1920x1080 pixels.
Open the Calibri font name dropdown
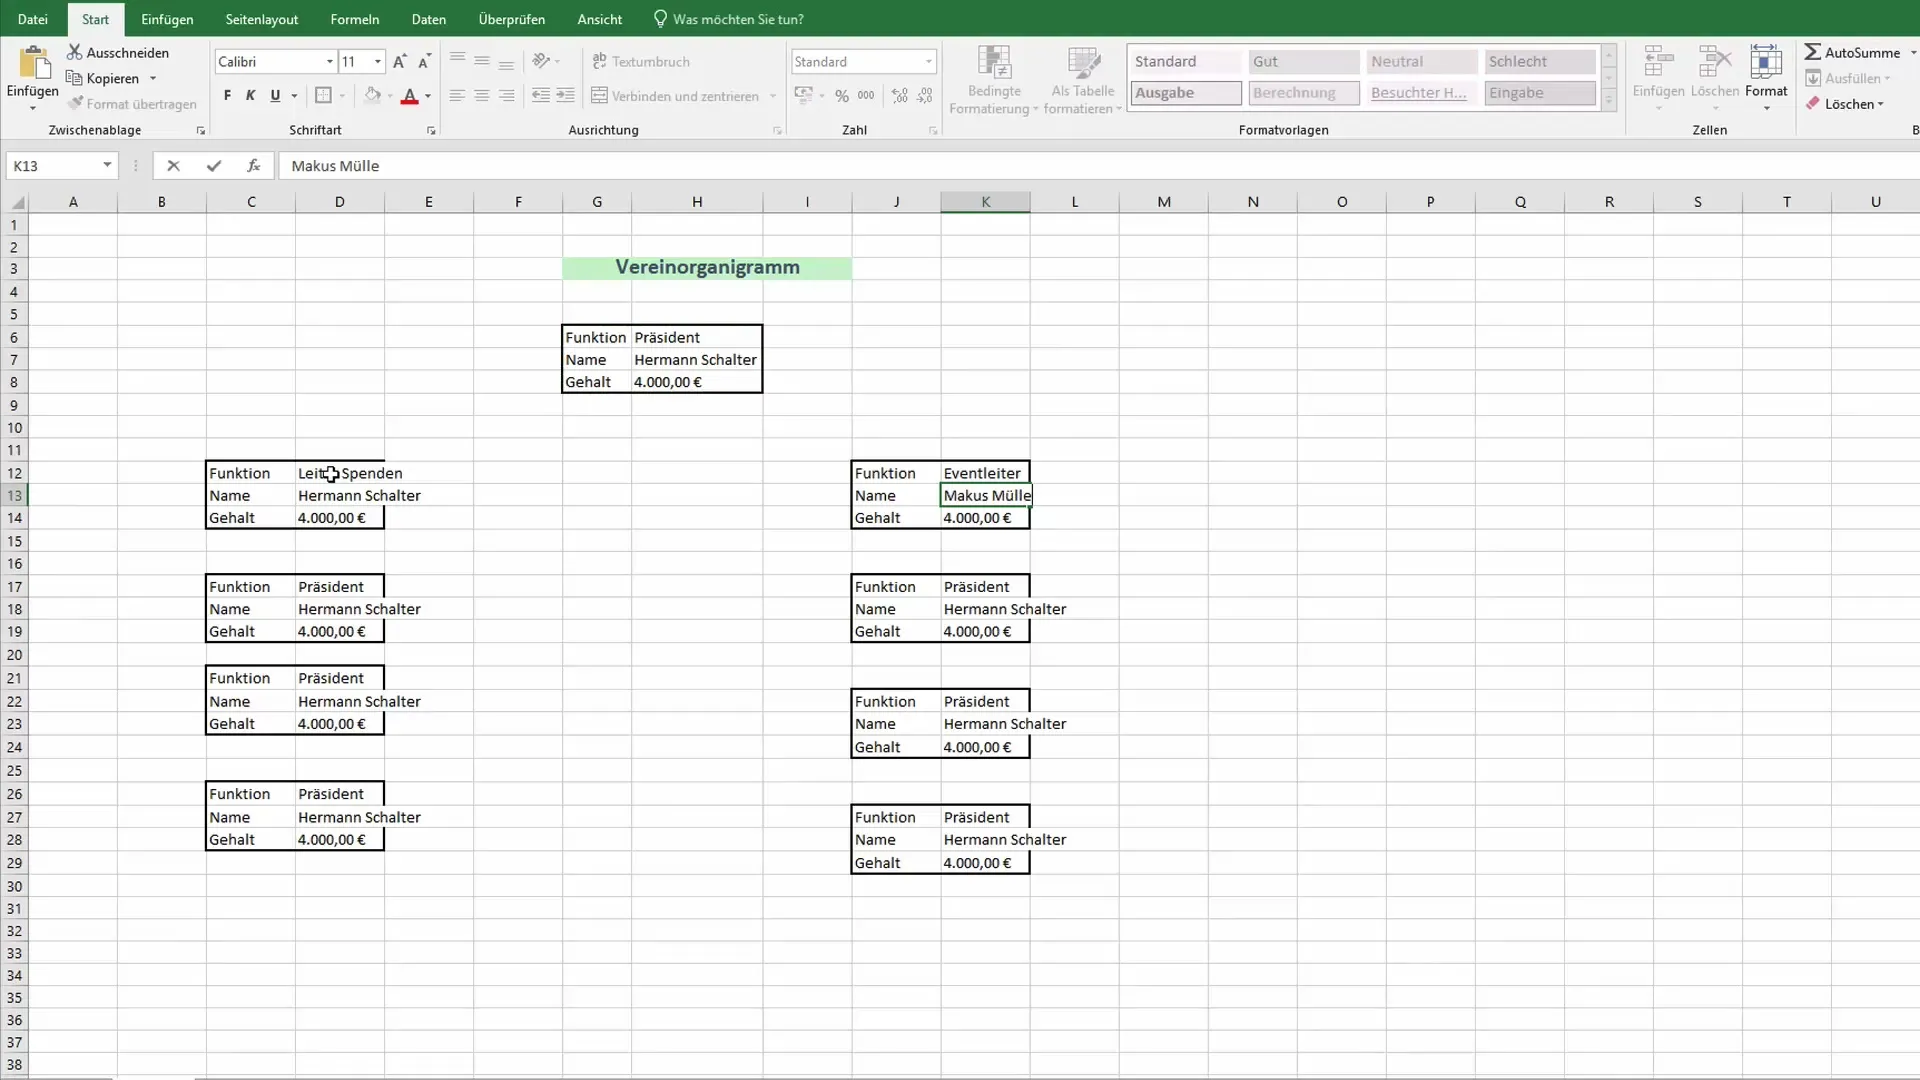329,62
